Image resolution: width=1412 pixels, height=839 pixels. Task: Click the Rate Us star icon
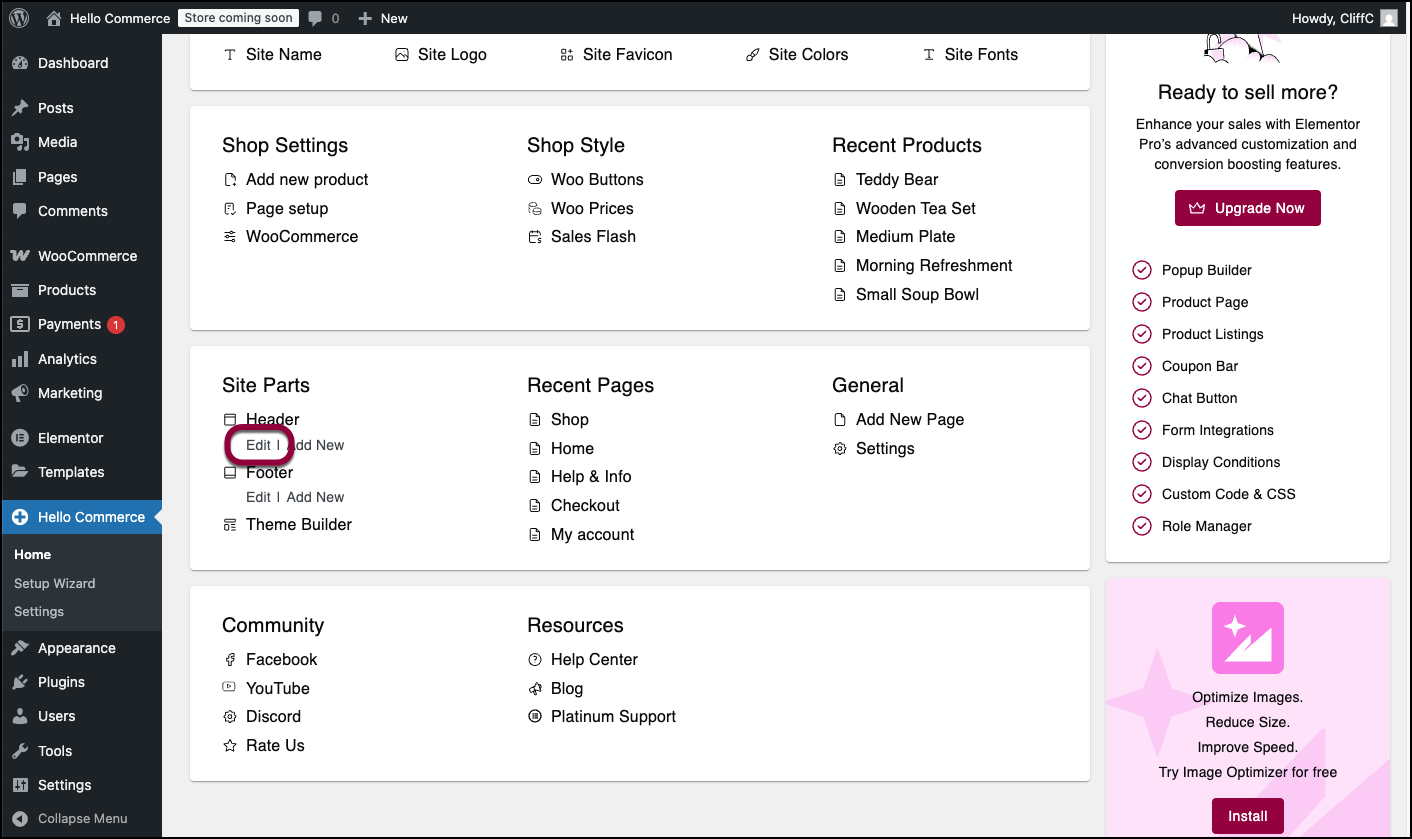230,746
